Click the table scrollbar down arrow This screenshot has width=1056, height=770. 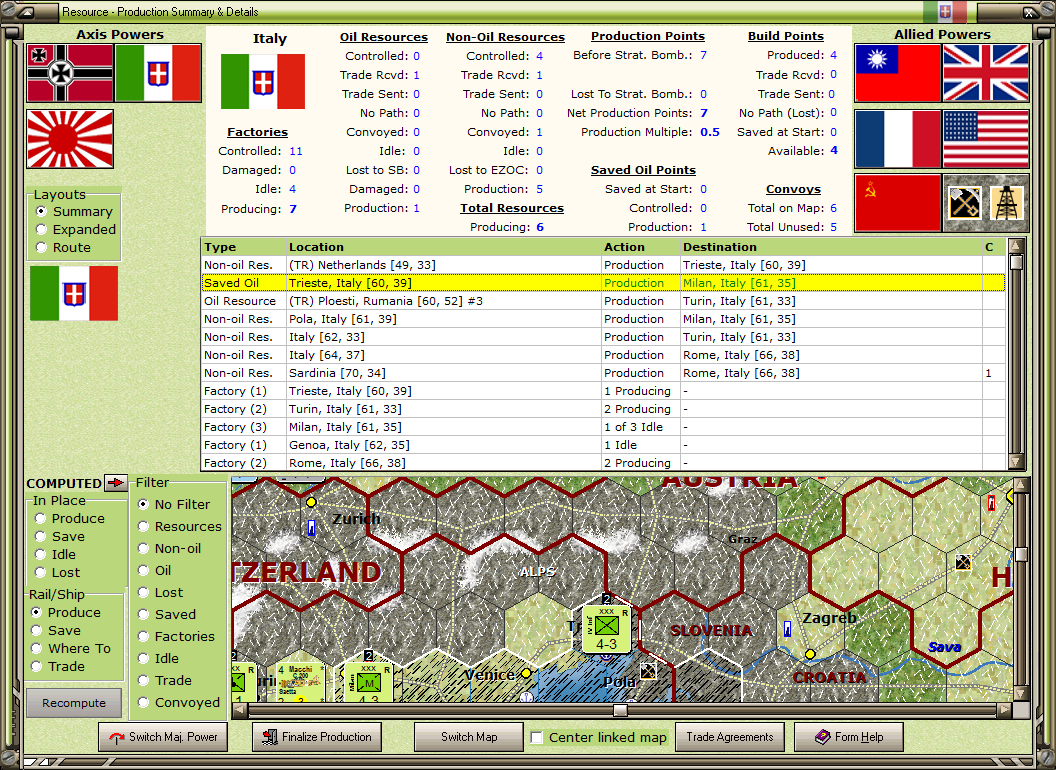pyautogui.click(x=1016, y=462)
